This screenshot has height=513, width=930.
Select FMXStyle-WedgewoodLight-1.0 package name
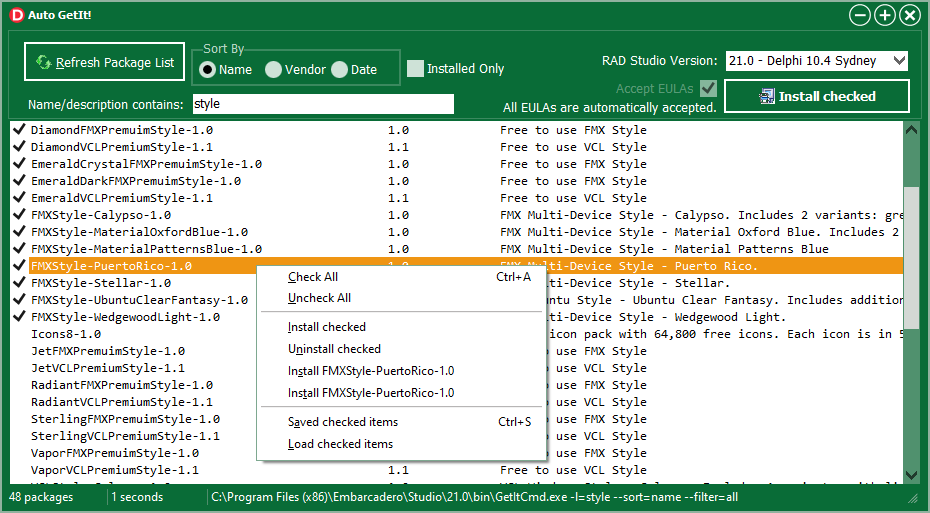click(x=125, y=317)
